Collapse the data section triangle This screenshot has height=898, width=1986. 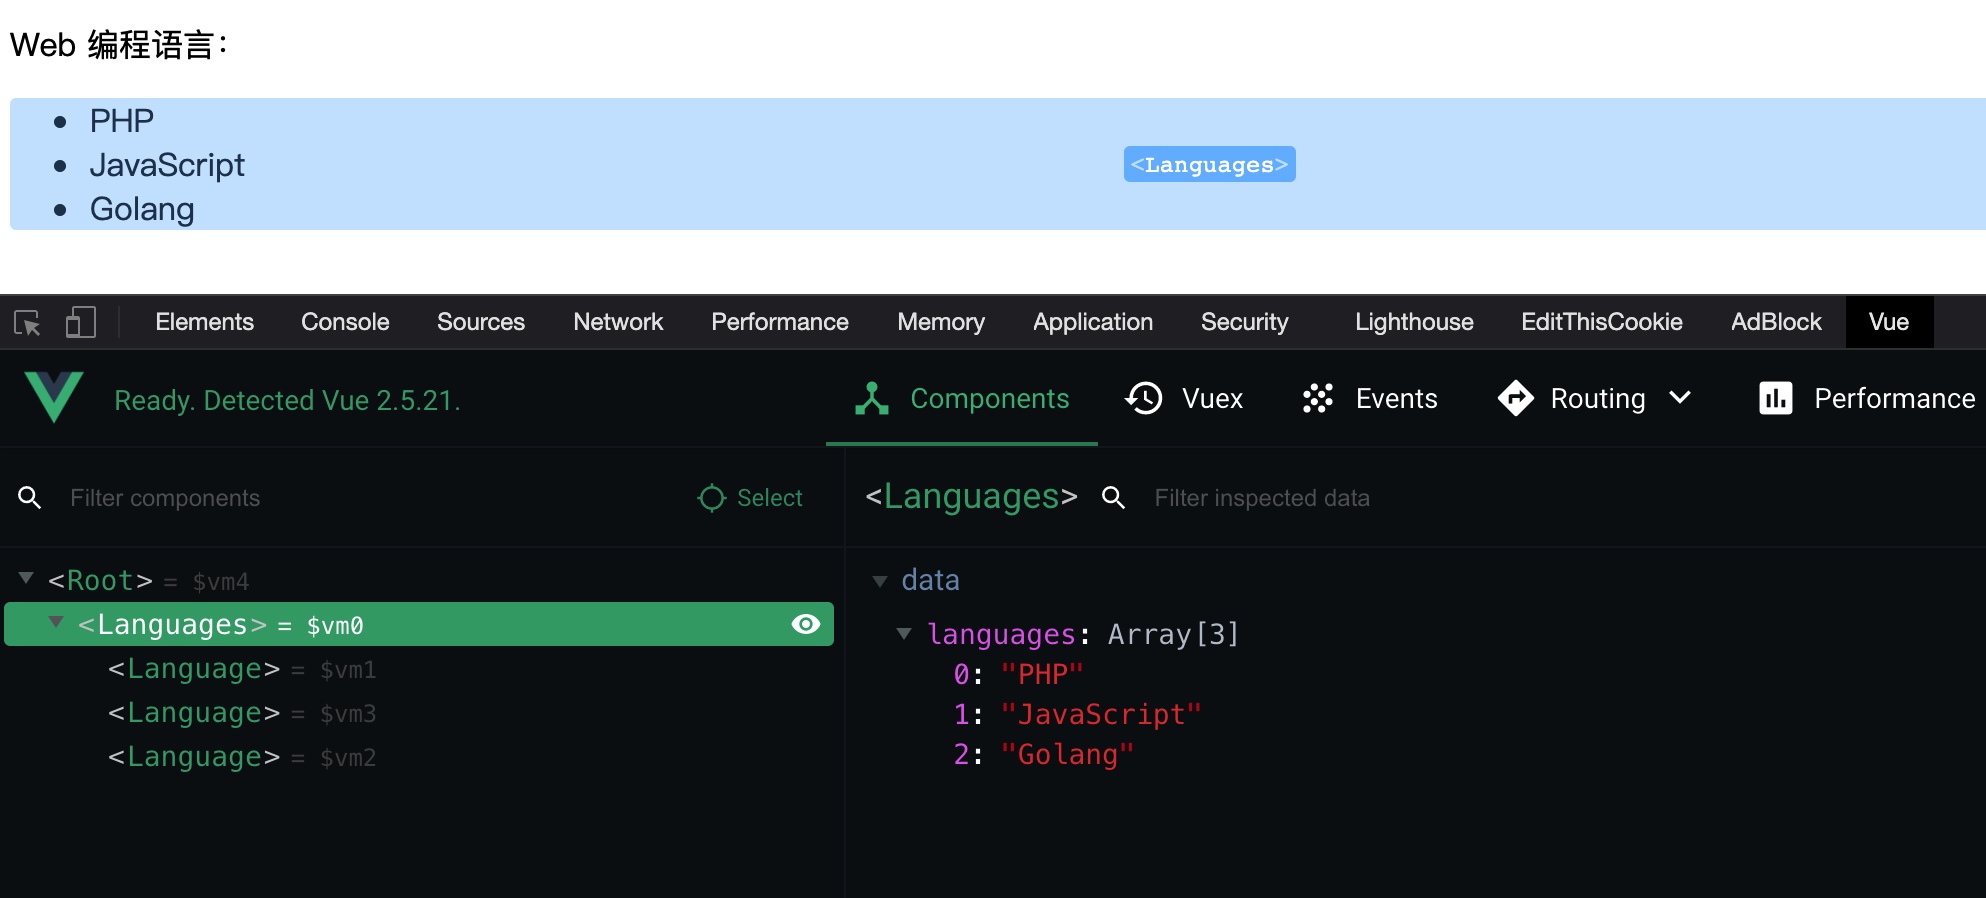point(880,581)
